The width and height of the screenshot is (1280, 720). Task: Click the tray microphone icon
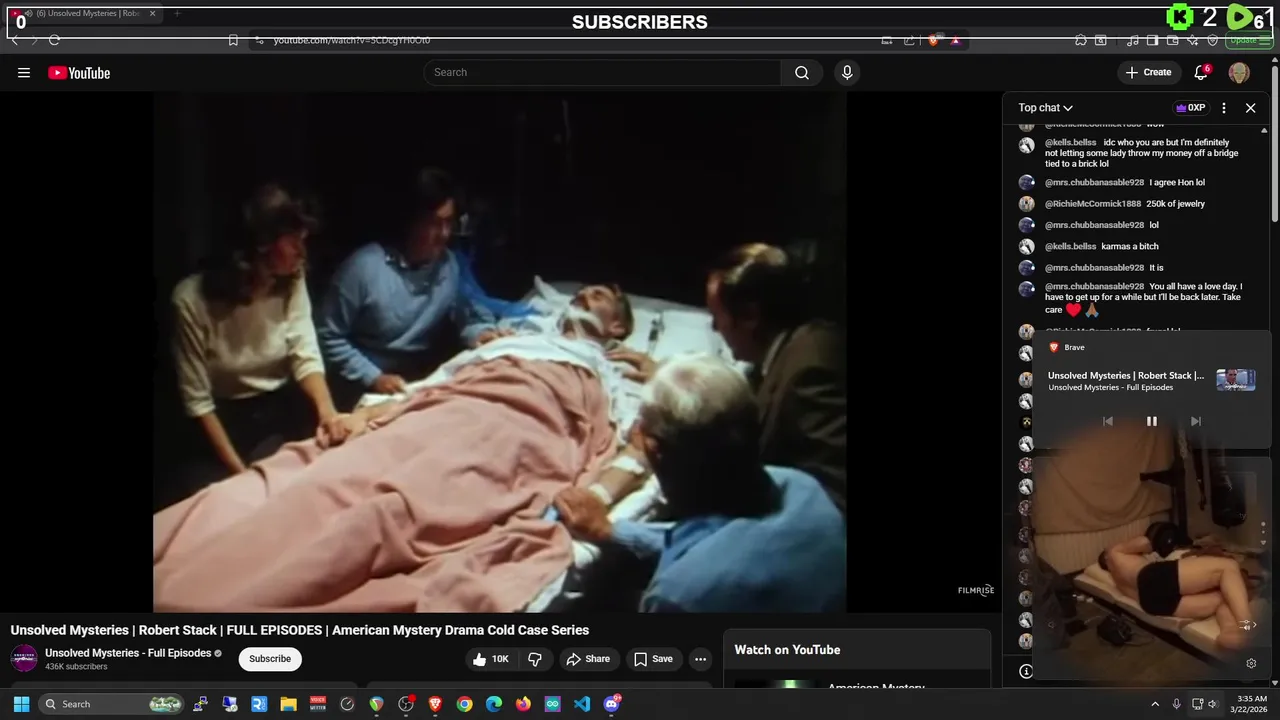point(1176,704)
